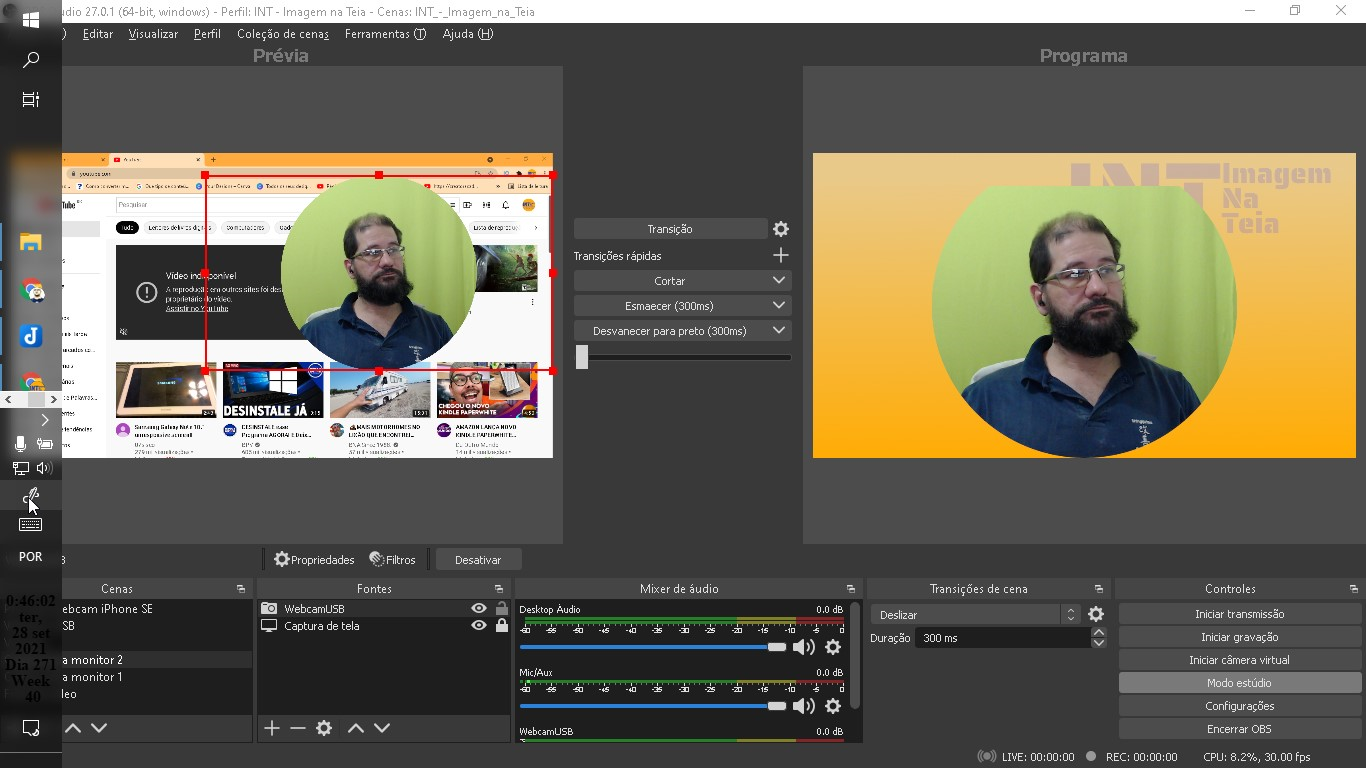Lock the WebcamUSB source
Viewport: 1366px width, 768px height.
coord(499,607)
